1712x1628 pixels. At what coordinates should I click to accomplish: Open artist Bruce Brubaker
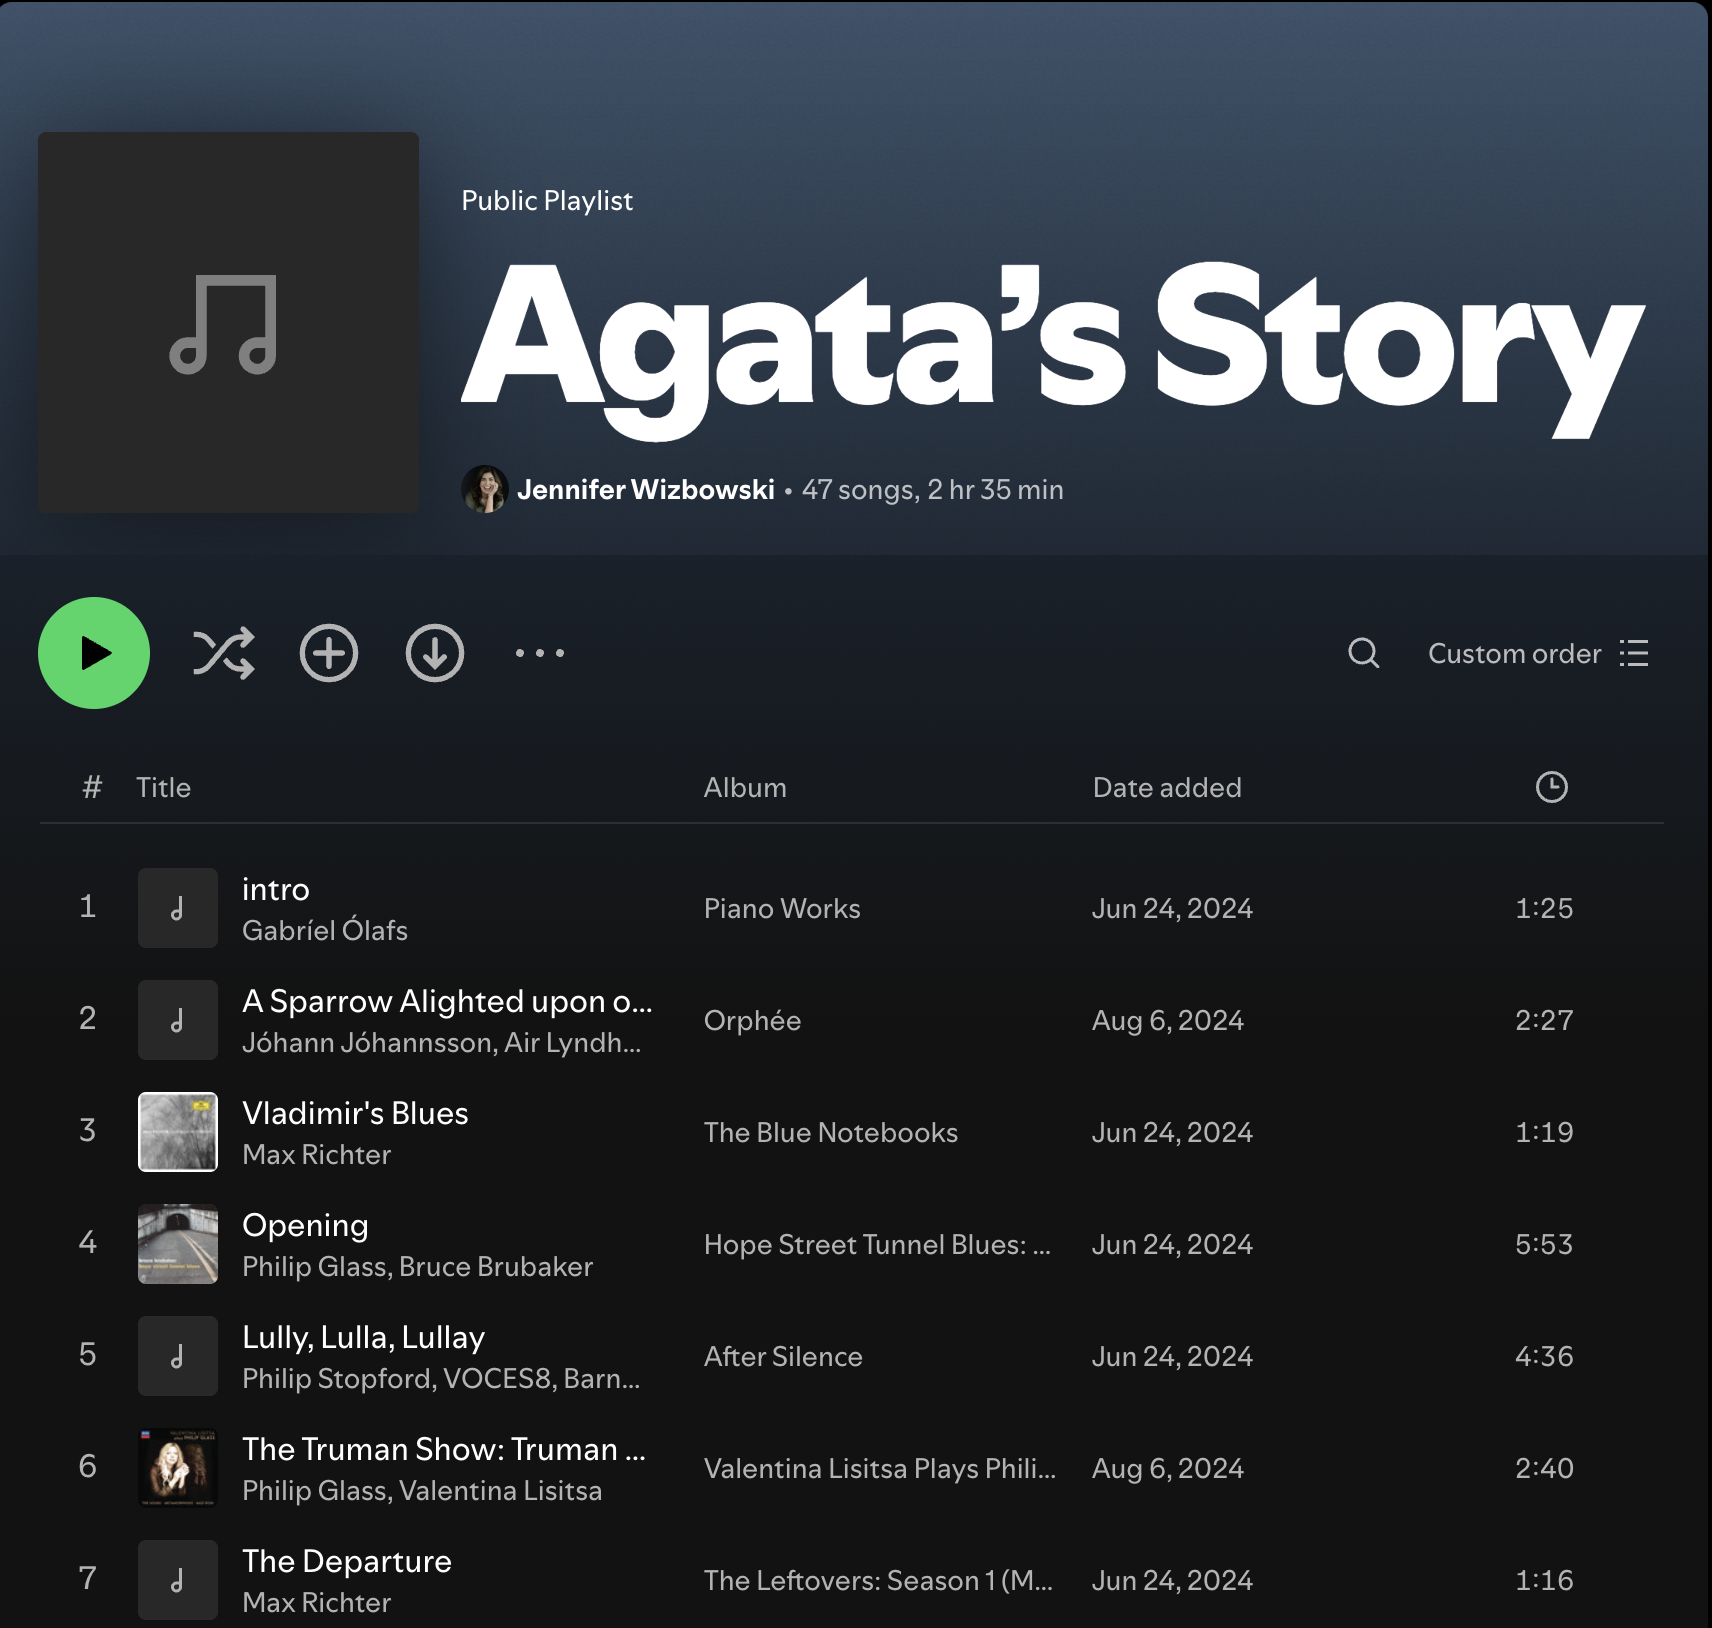point(496,1266)
